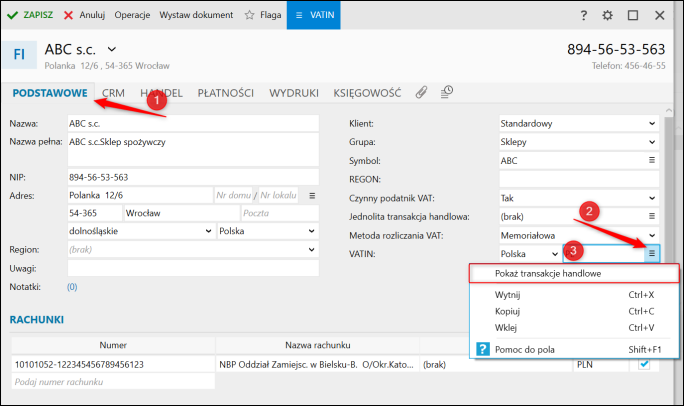Open the history clock icon tab
The image size is (684, 406).
(446, 92)
